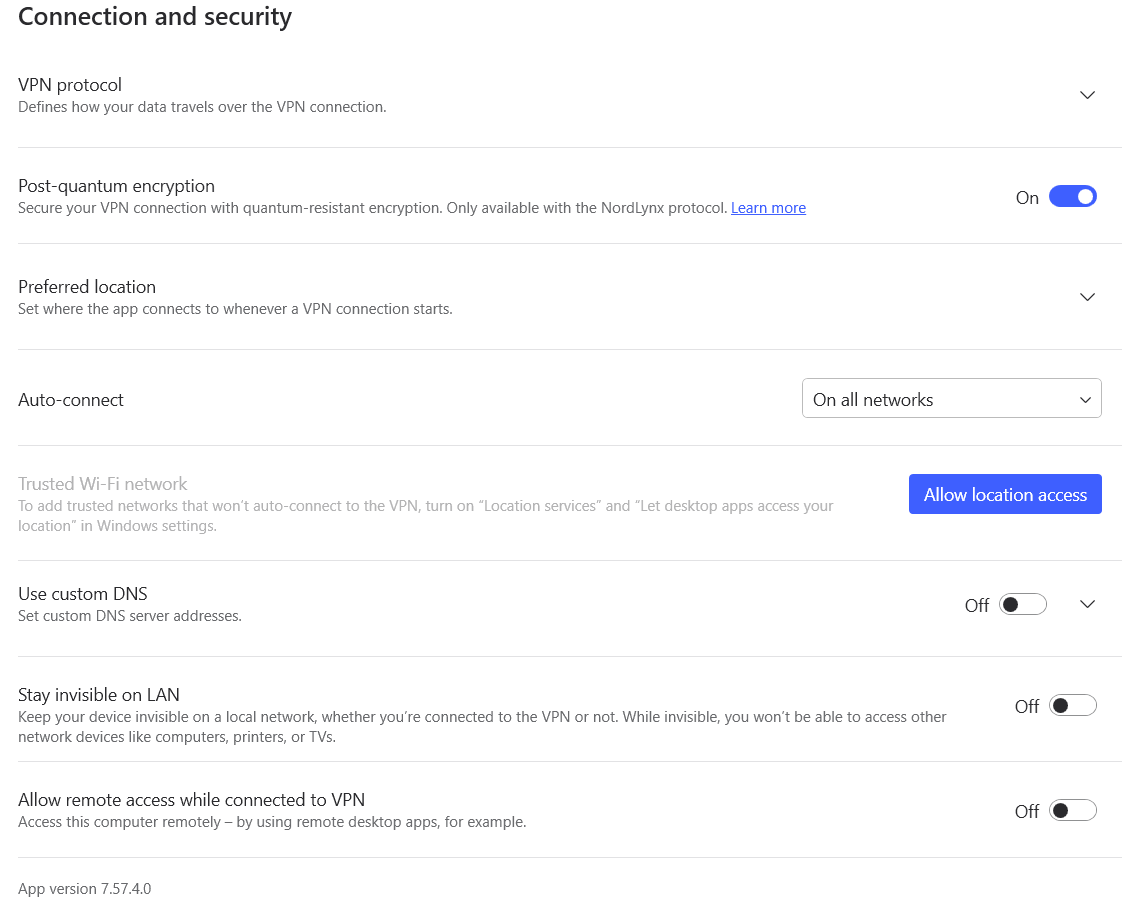Select the VPN protocol row
The width and height of the screenshot is (1145, 910).
tap(70, 85)
